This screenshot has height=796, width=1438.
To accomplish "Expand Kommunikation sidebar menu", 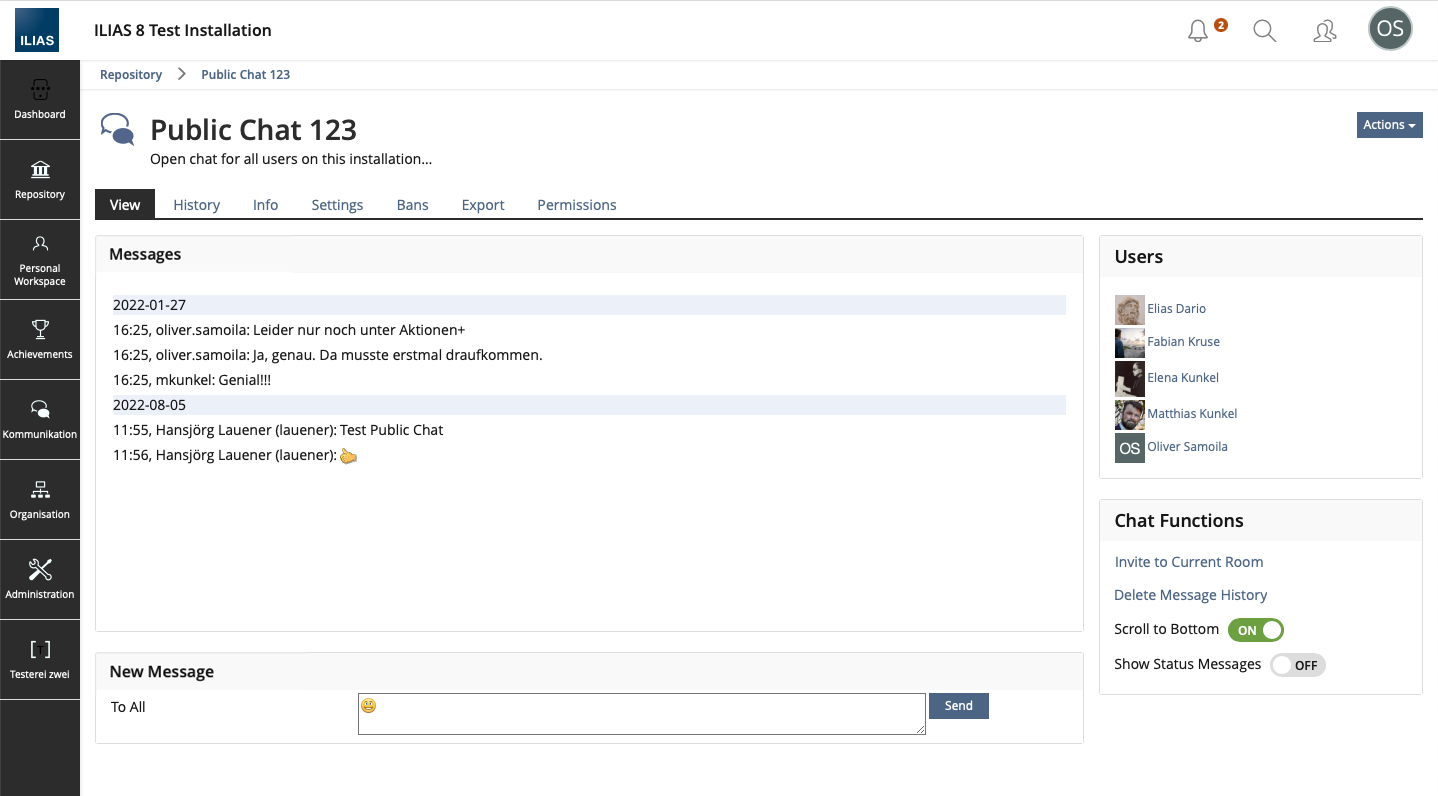I will coord(40,420).
